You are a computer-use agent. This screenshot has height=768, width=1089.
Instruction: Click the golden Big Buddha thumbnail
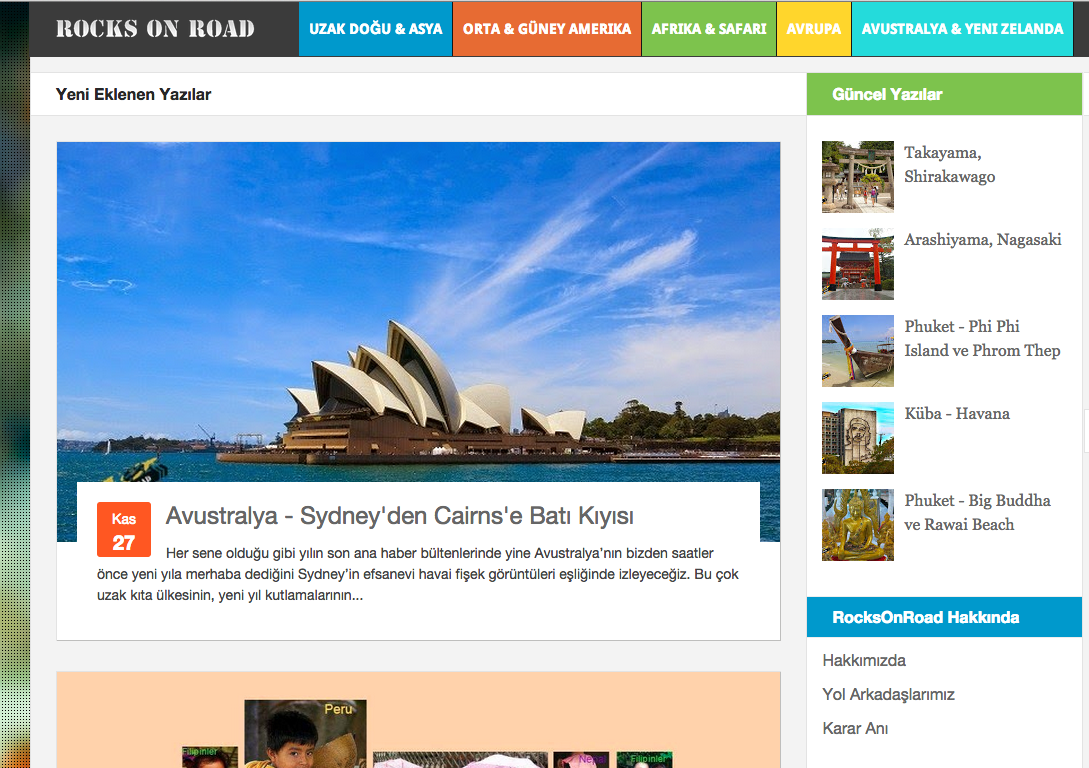[857, 525]
